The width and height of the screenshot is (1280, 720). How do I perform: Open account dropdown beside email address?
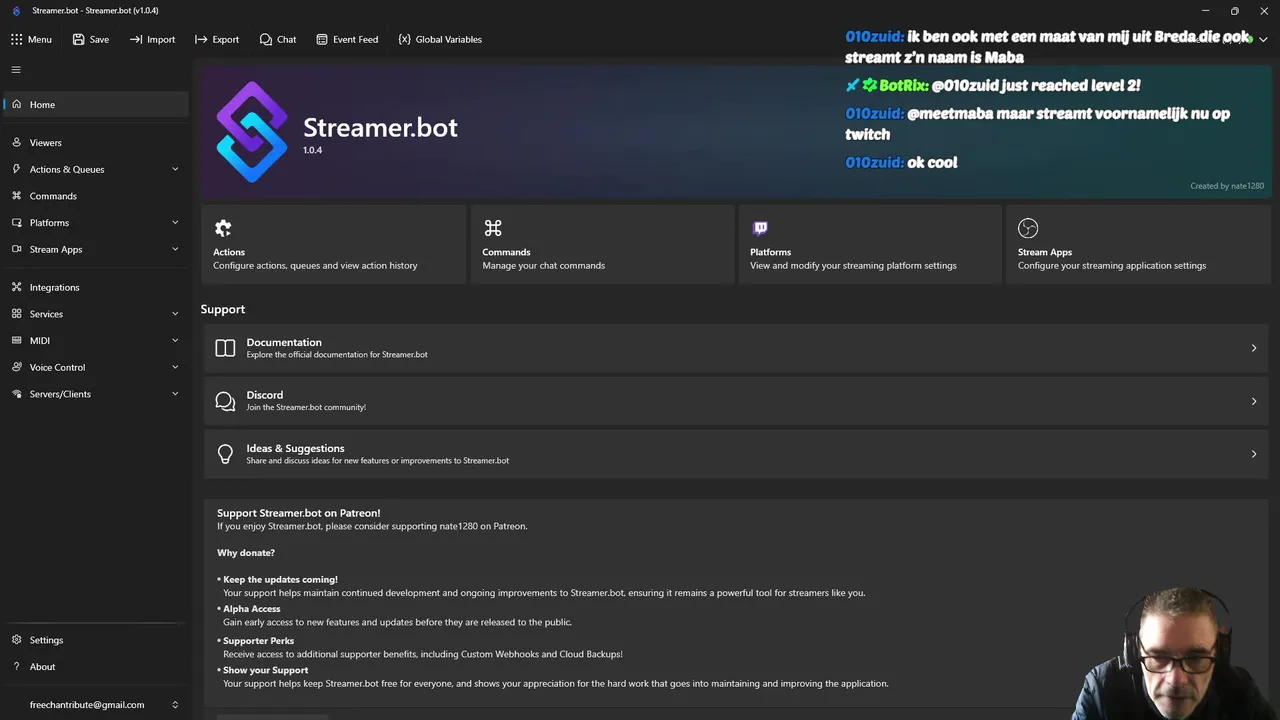pos(175,705)
